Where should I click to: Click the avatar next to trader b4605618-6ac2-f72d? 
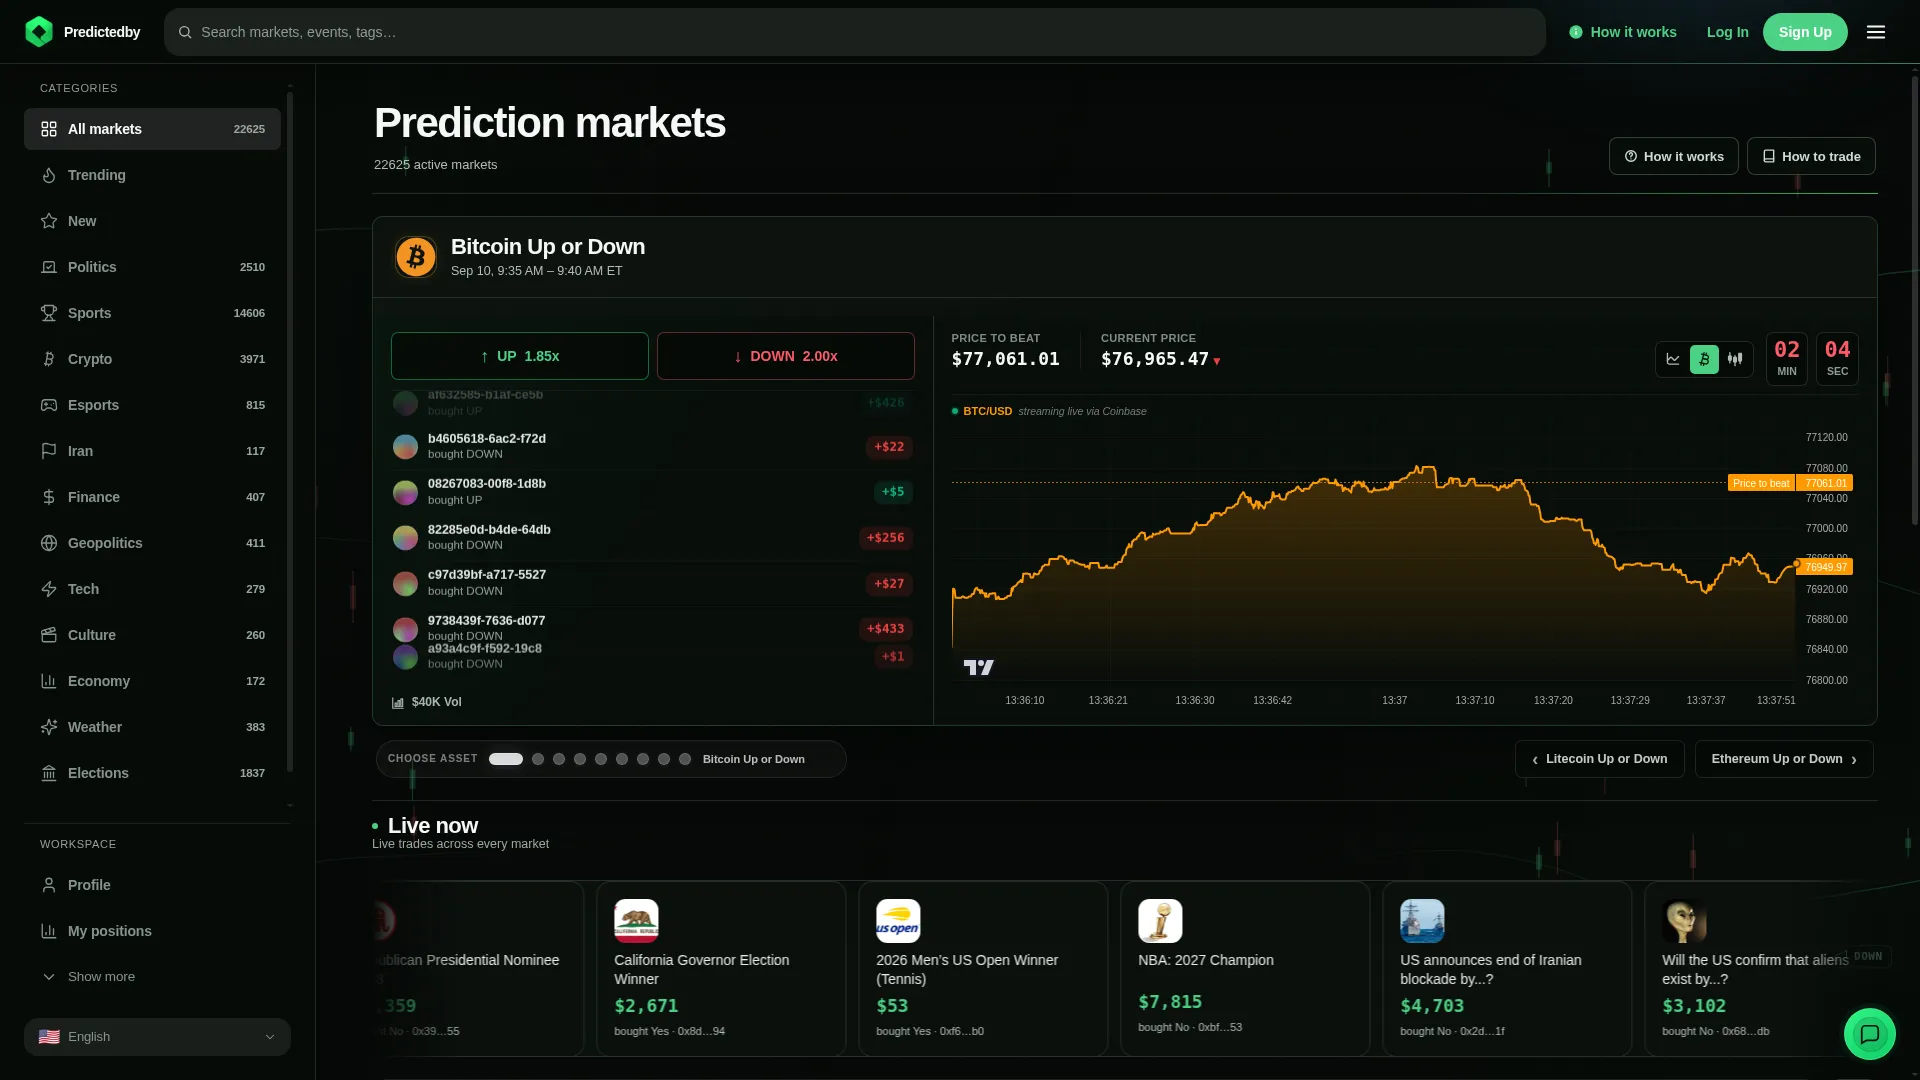(405, 447)
